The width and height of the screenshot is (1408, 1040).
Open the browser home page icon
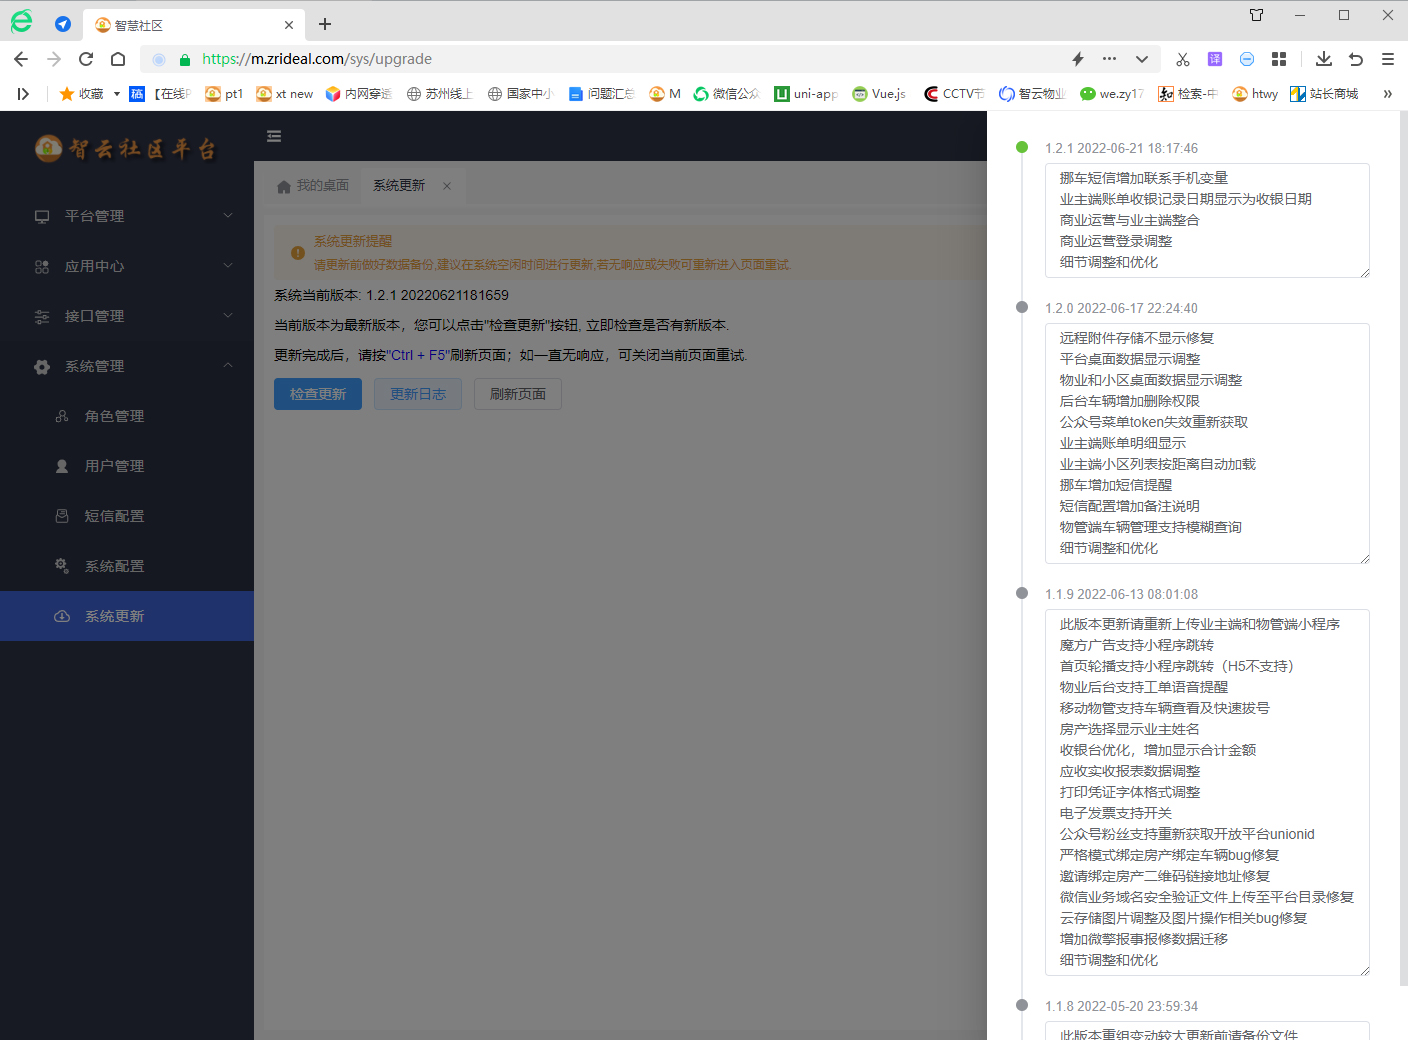pyautogui.click(x=118, y=59)
